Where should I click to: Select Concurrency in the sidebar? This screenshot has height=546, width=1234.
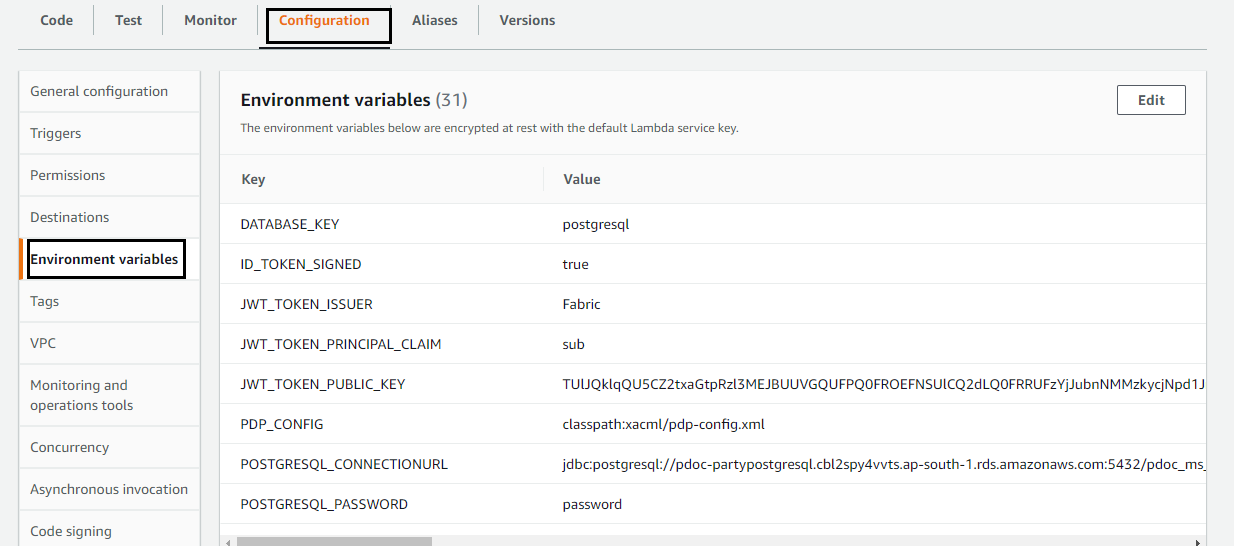70,447
